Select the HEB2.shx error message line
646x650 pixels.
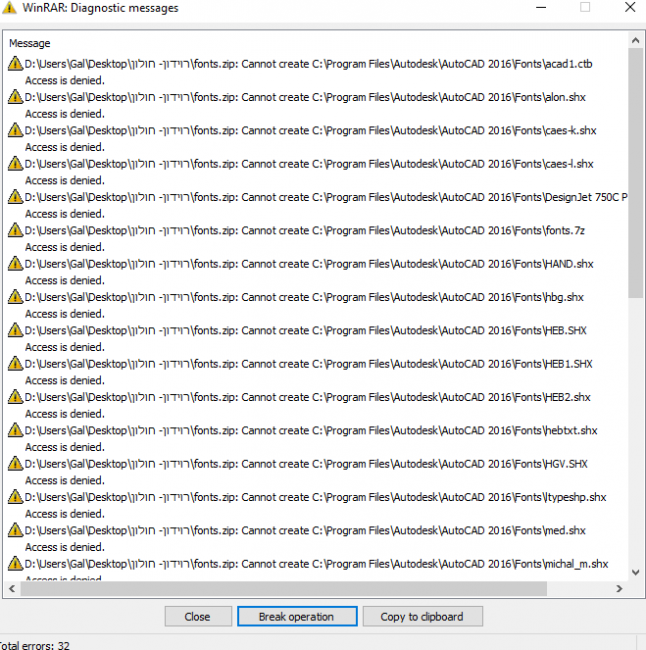pos(308,397)
